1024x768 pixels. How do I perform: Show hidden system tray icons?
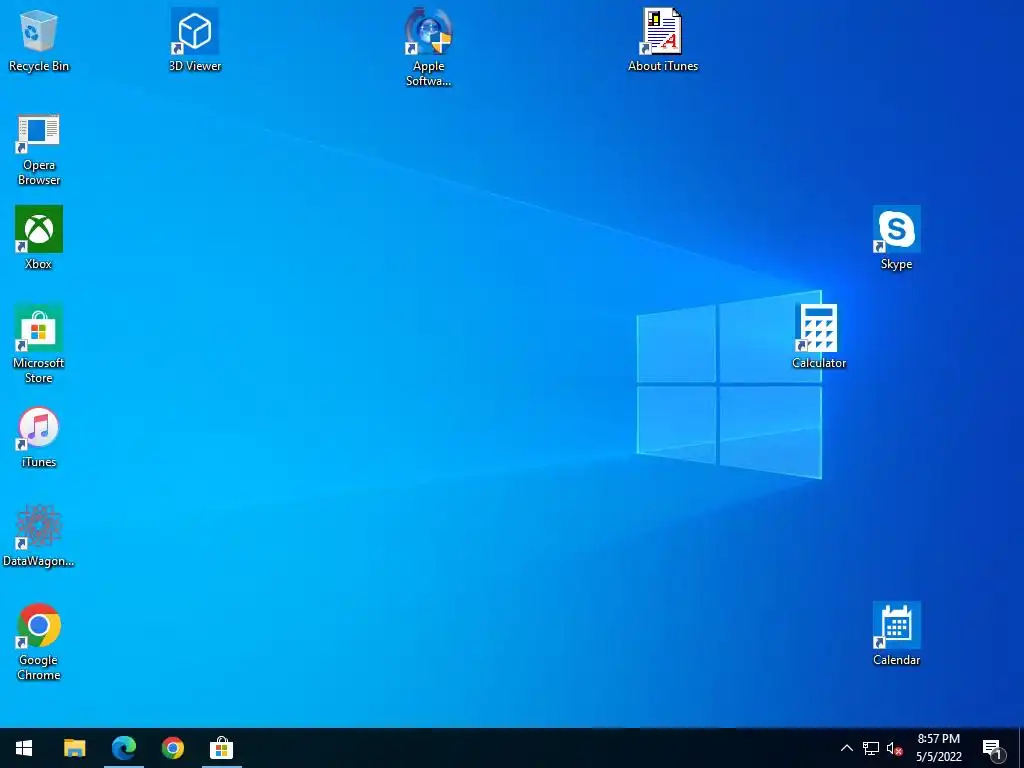tap(846, 748)
